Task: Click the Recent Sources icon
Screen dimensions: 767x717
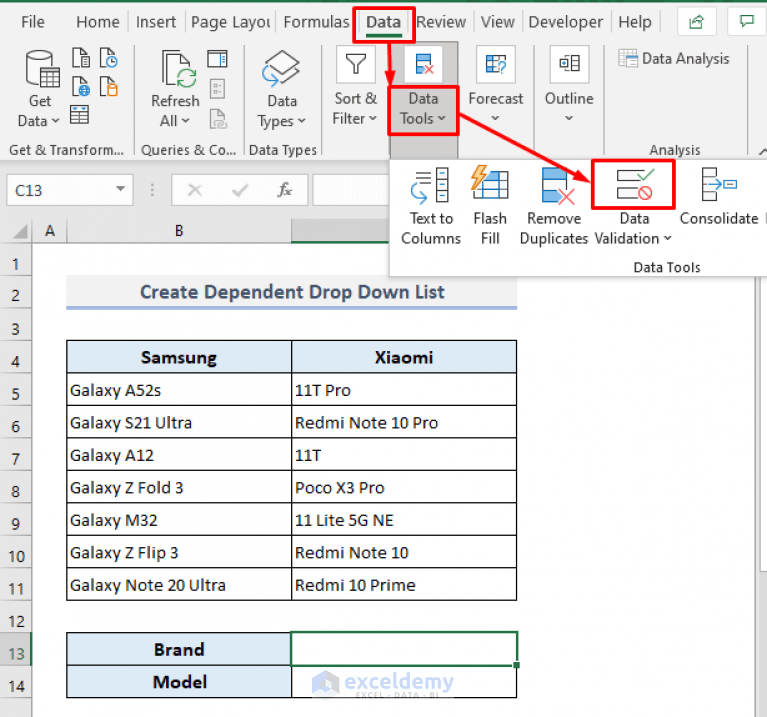Action: [109, 58]
